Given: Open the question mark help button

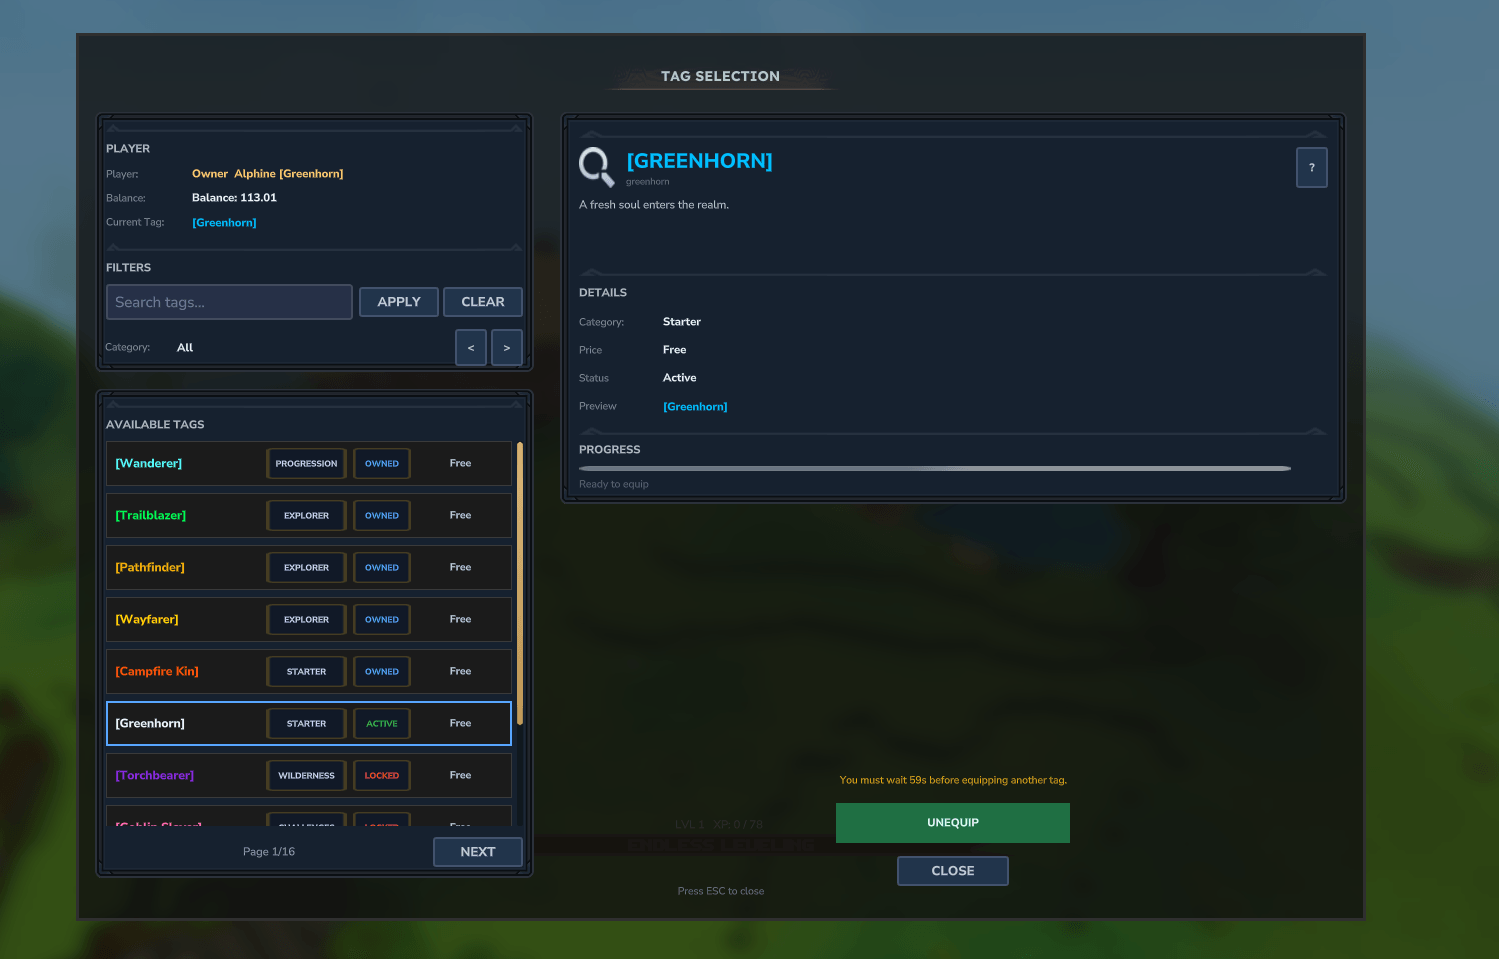Looking at the screenshot, I should pyautogui.click(x=1311, y=168).
